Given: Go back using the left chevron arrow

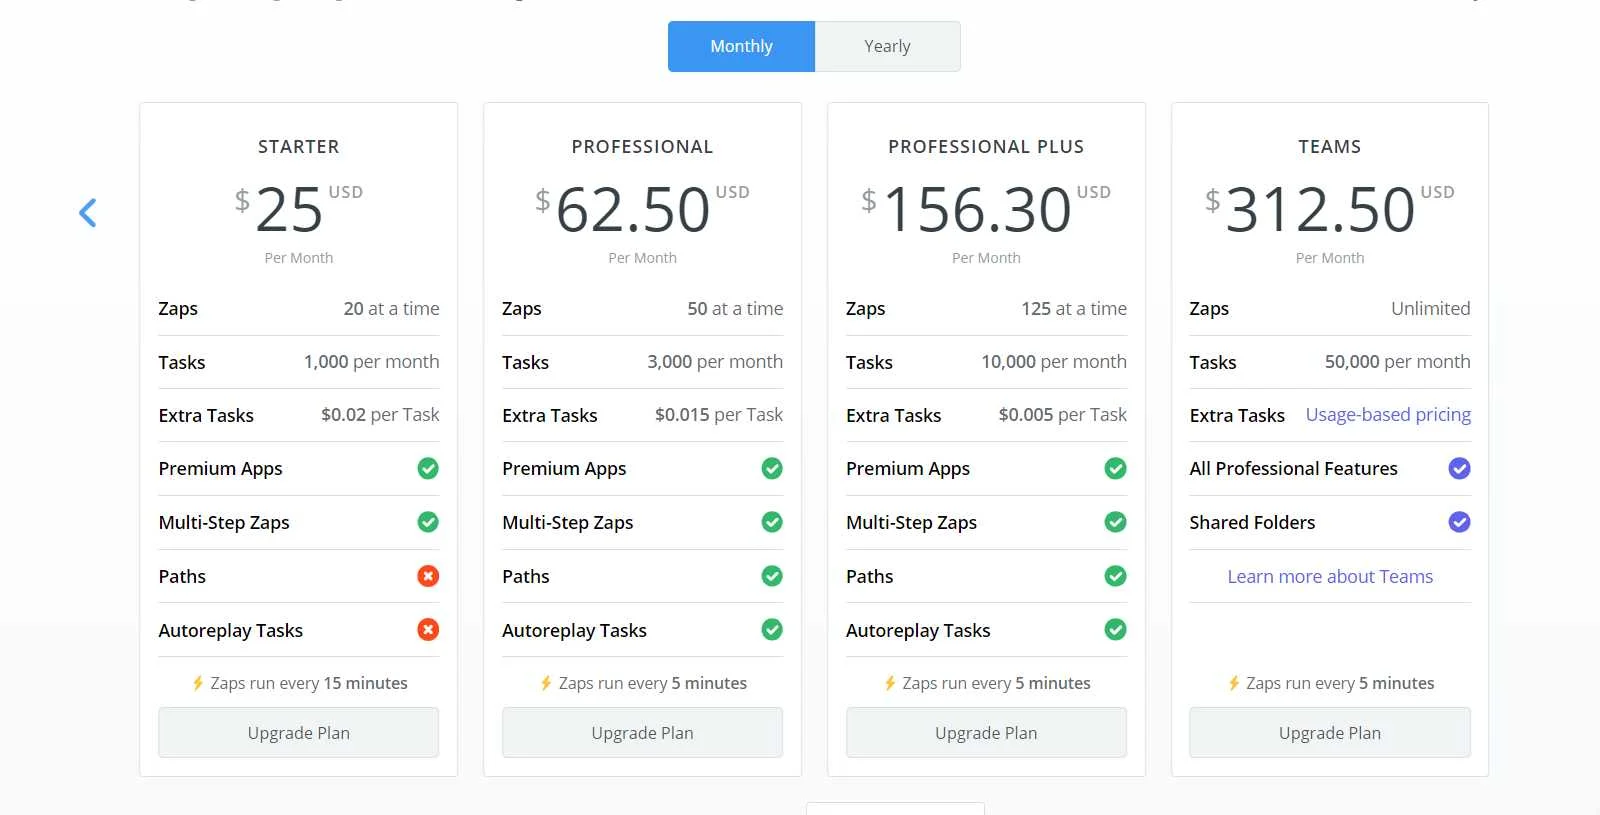Looking at the screenshot, I should (88, 212).
